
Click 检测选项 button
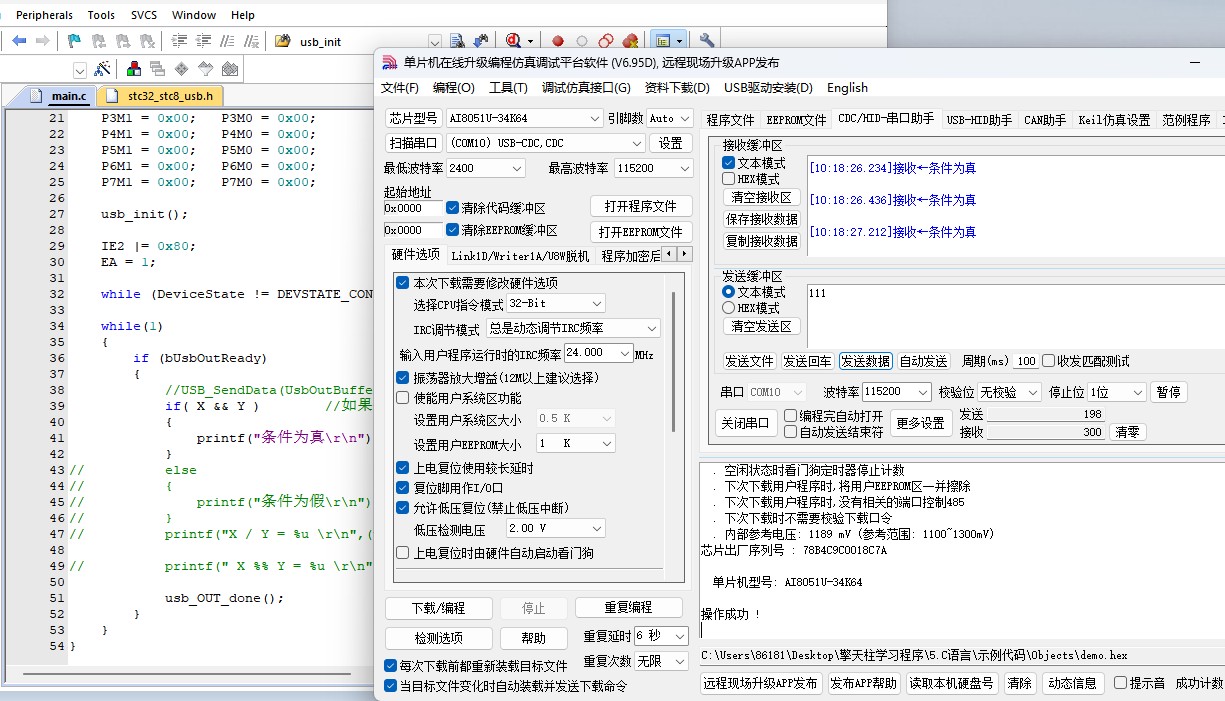(438, 638)
